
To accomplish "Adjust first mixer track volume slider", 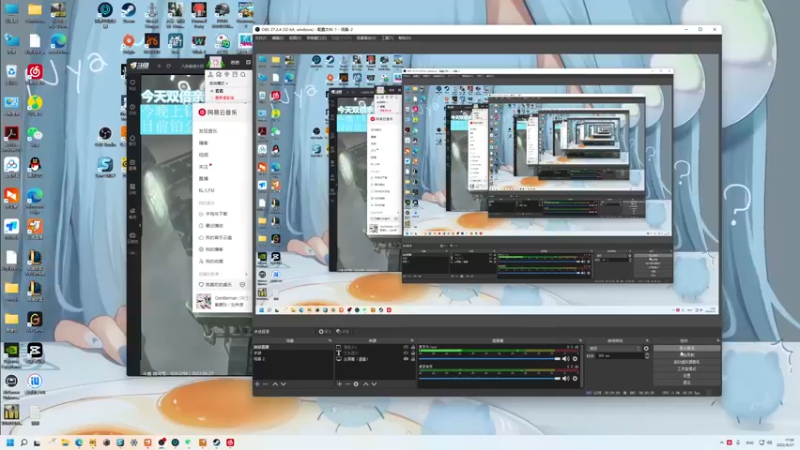I will point(489,359).
